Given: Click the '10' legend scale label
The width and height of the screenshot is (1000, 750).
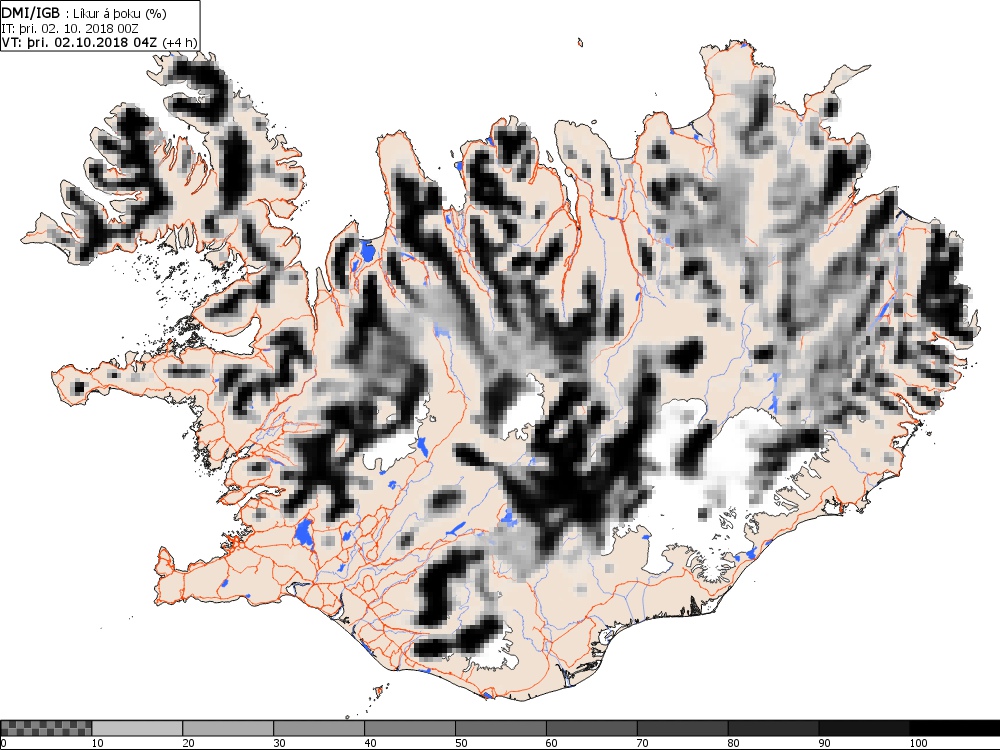Looking at the screenshot, I should [x=98, y=744].
